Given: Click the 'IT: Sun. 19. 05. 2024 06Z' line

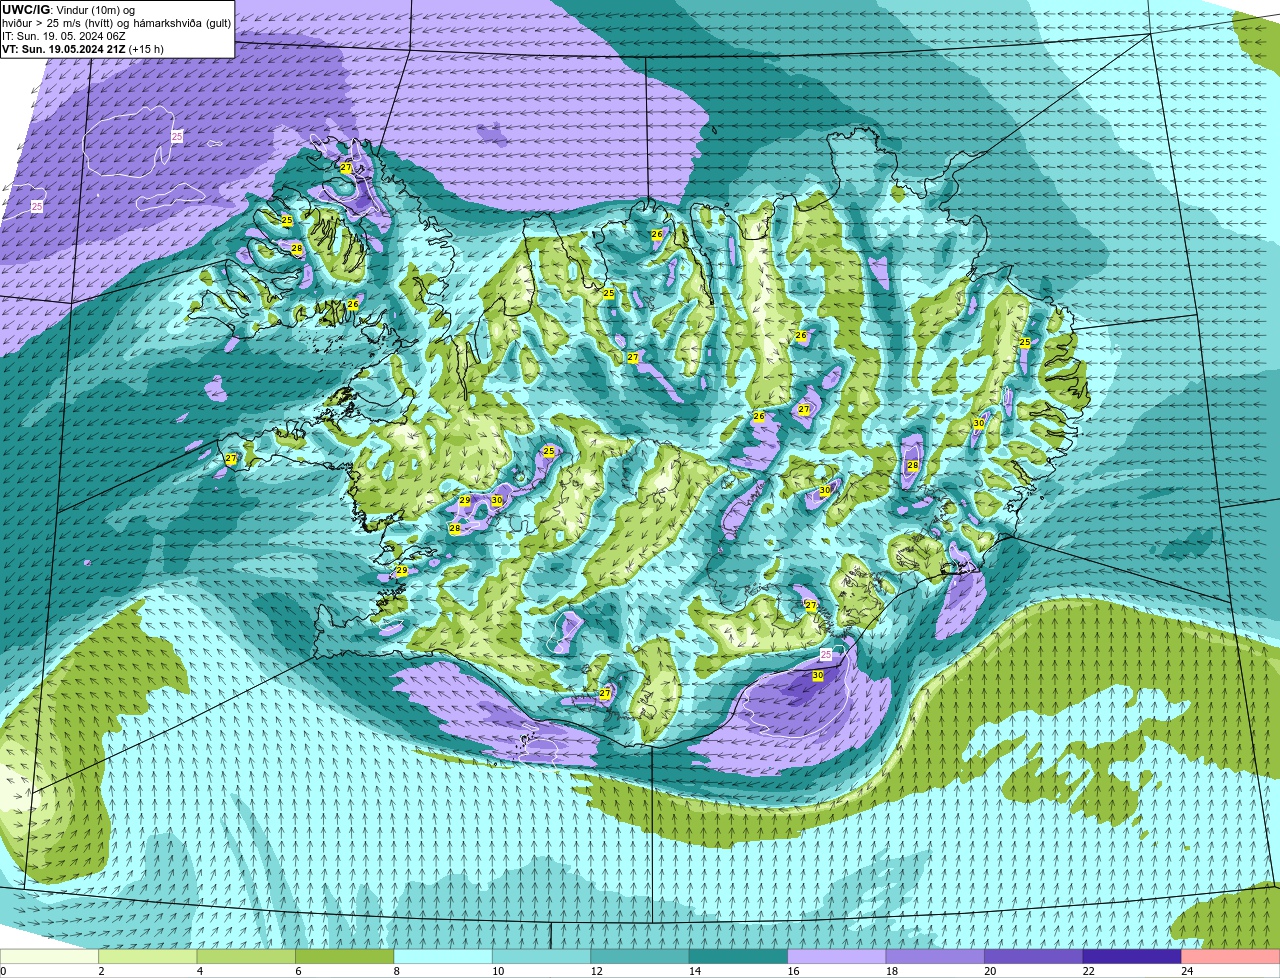Looking at the screenshot, I should (x=64, y=35).
